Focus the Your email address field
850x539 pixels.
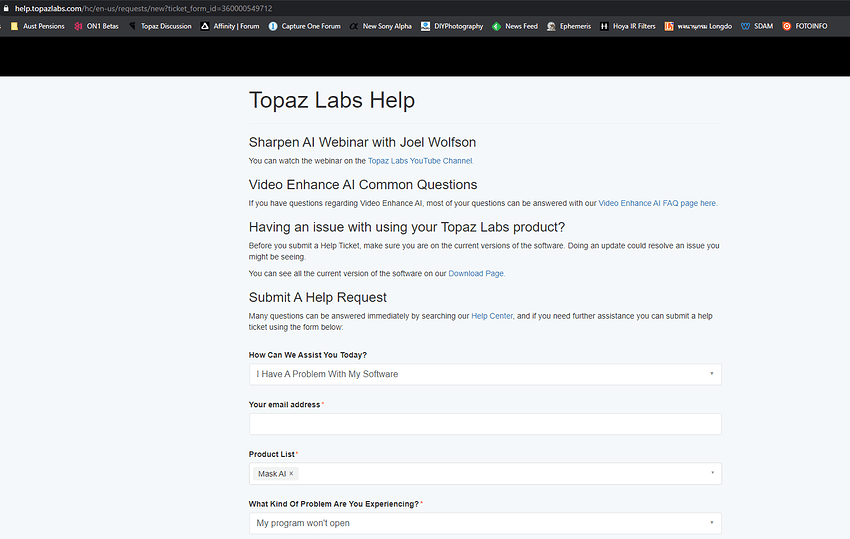(485, 424)
